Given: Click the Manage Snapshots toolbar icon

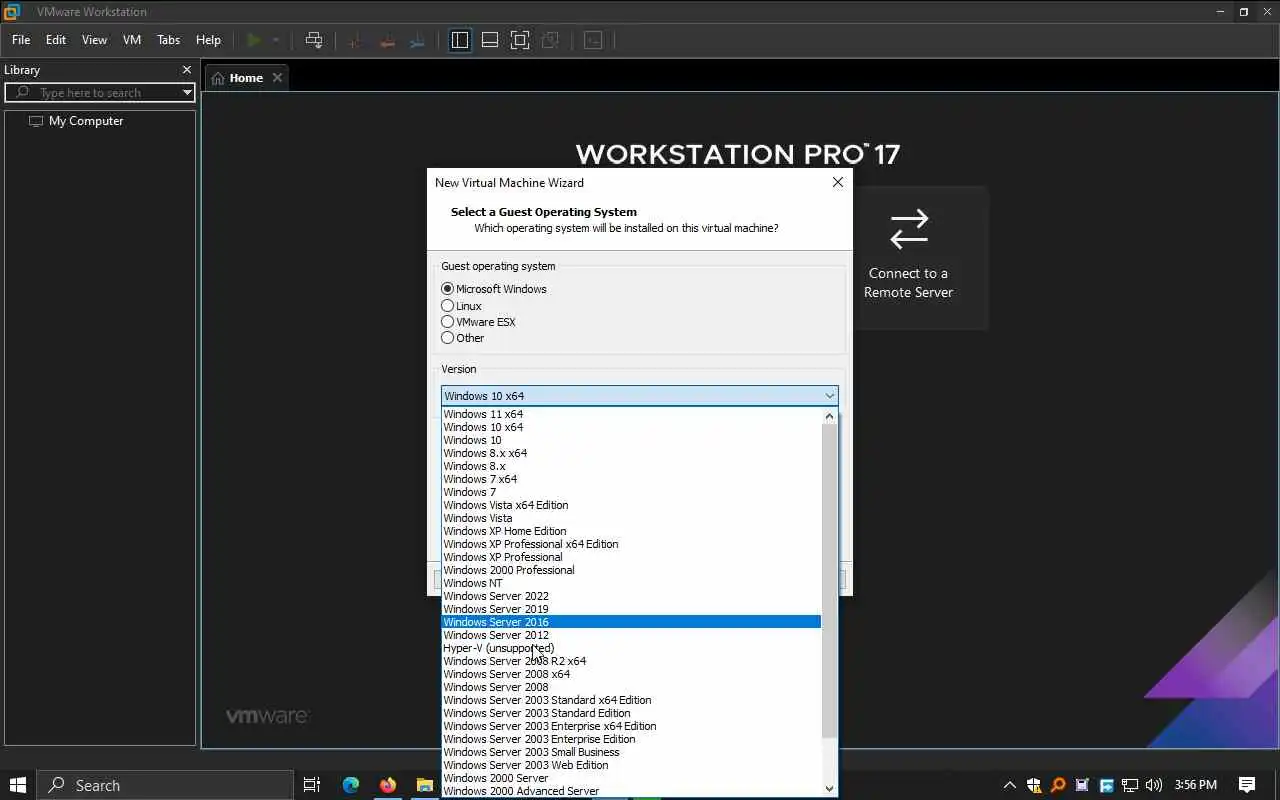Looking at the screenshot, I should (x=418, y=40).
